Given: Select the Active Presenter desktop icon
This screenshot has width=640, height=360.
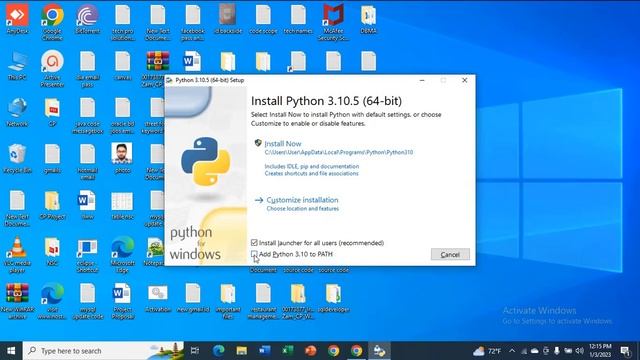Looking at the screenshot, I should tap(52, 69).
